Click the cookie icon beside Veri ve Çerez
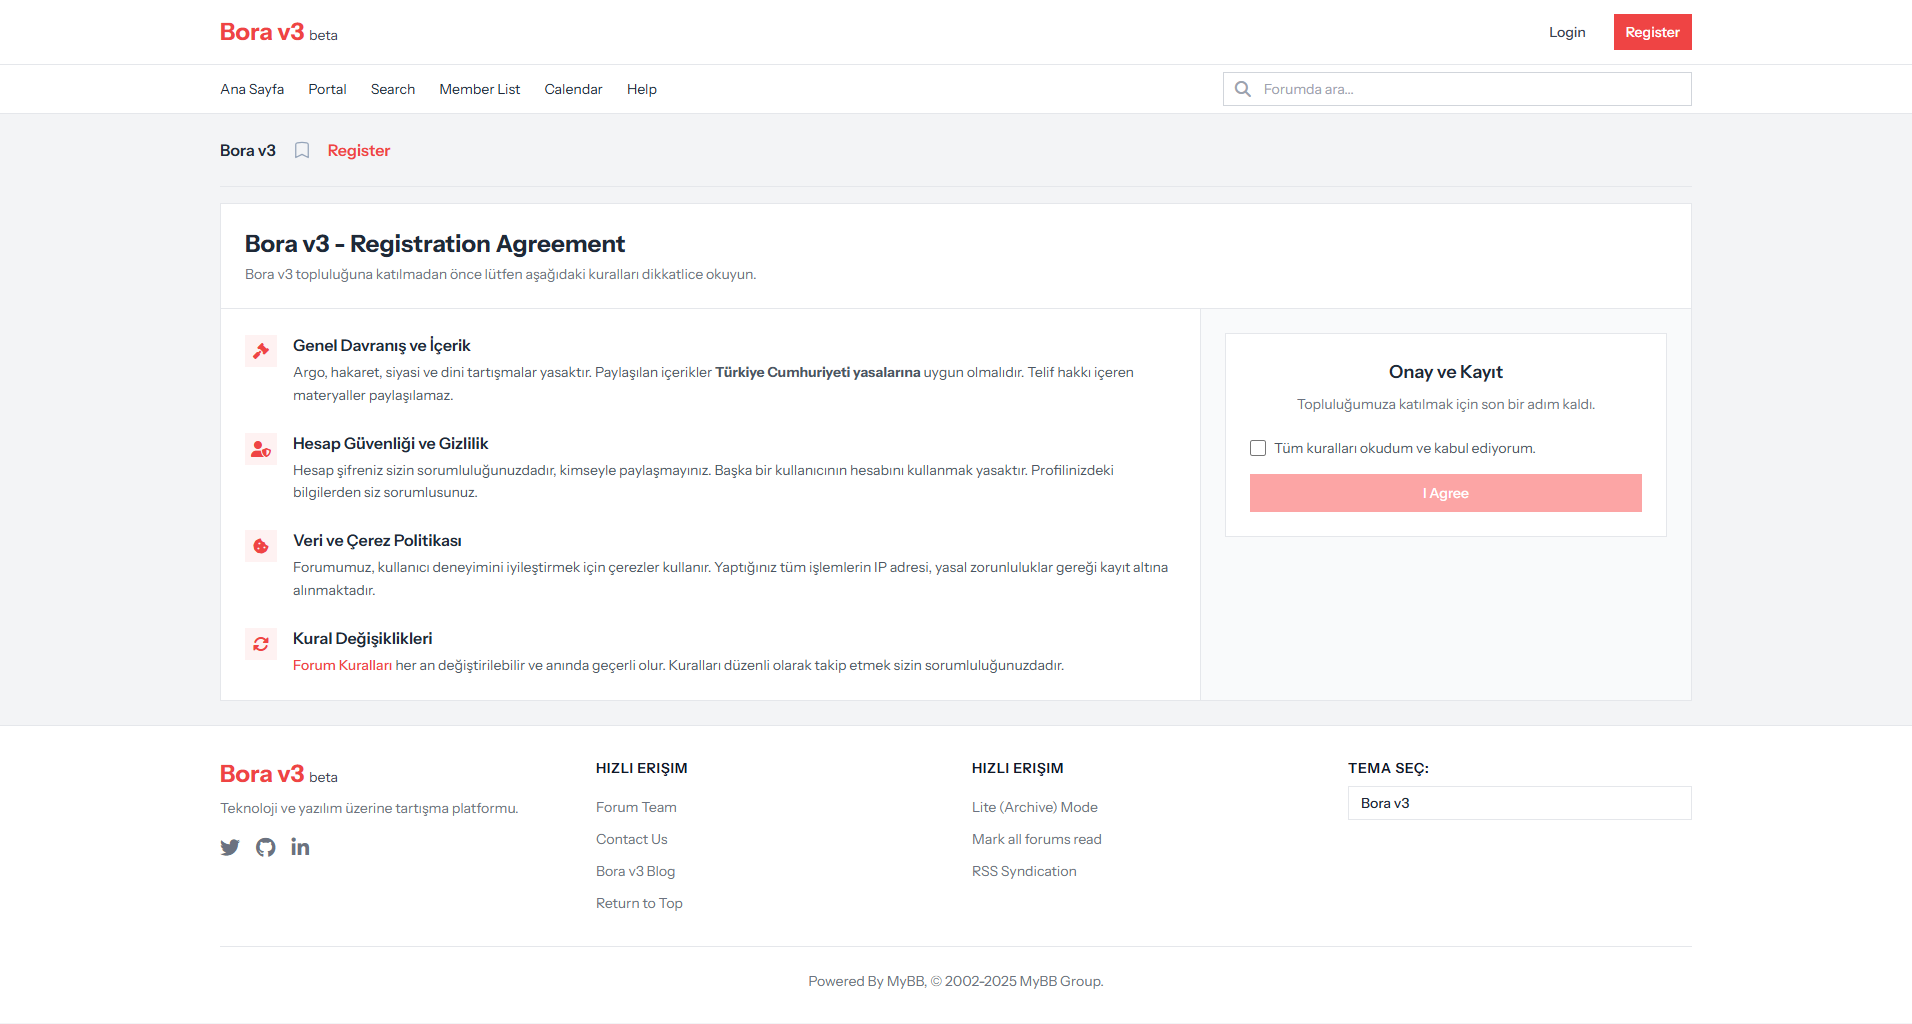The height and width of the screenshot is (1024, 1912). 261,546
